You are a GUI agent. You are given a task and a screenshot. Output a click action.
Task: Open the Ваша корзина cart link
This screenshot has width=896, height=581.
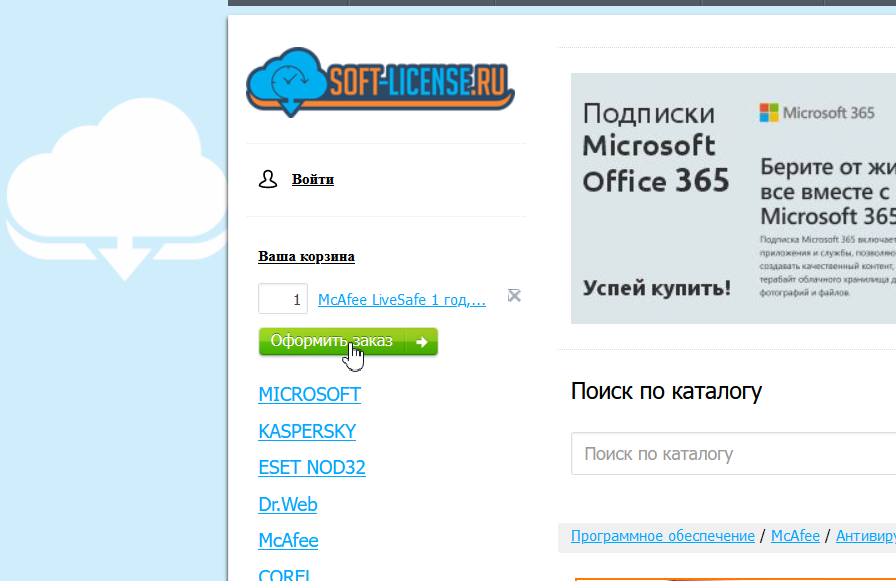point(306,257)
